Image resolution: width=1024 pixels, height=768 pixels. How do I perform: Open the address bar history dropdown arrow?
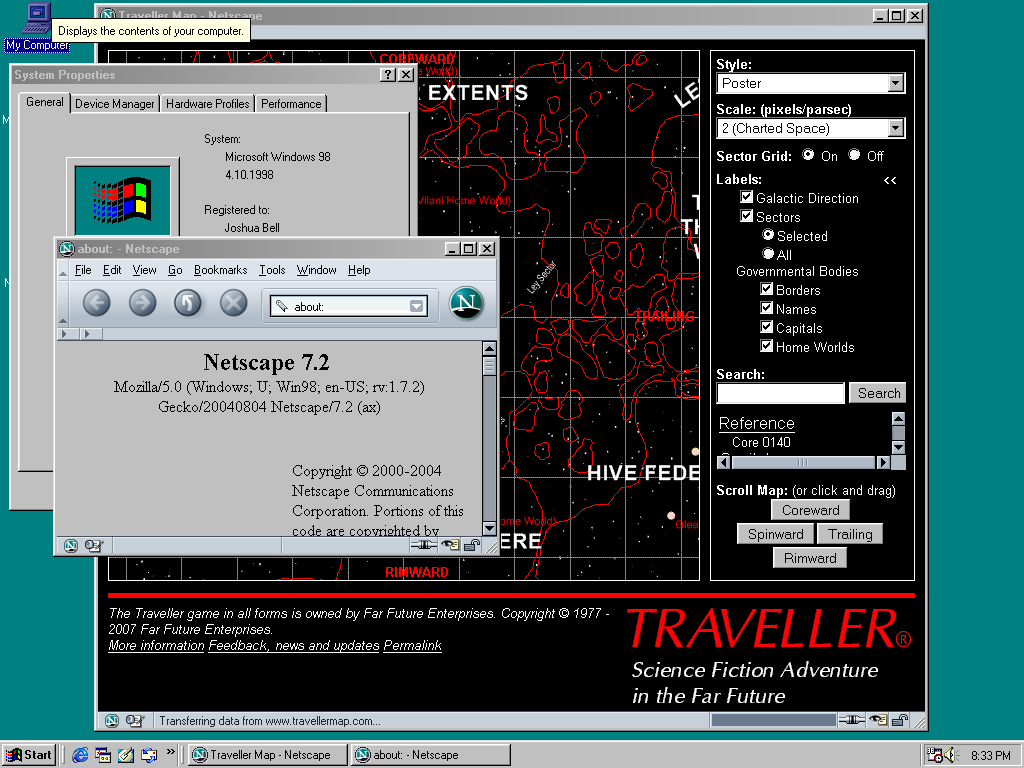pos(416,306)
